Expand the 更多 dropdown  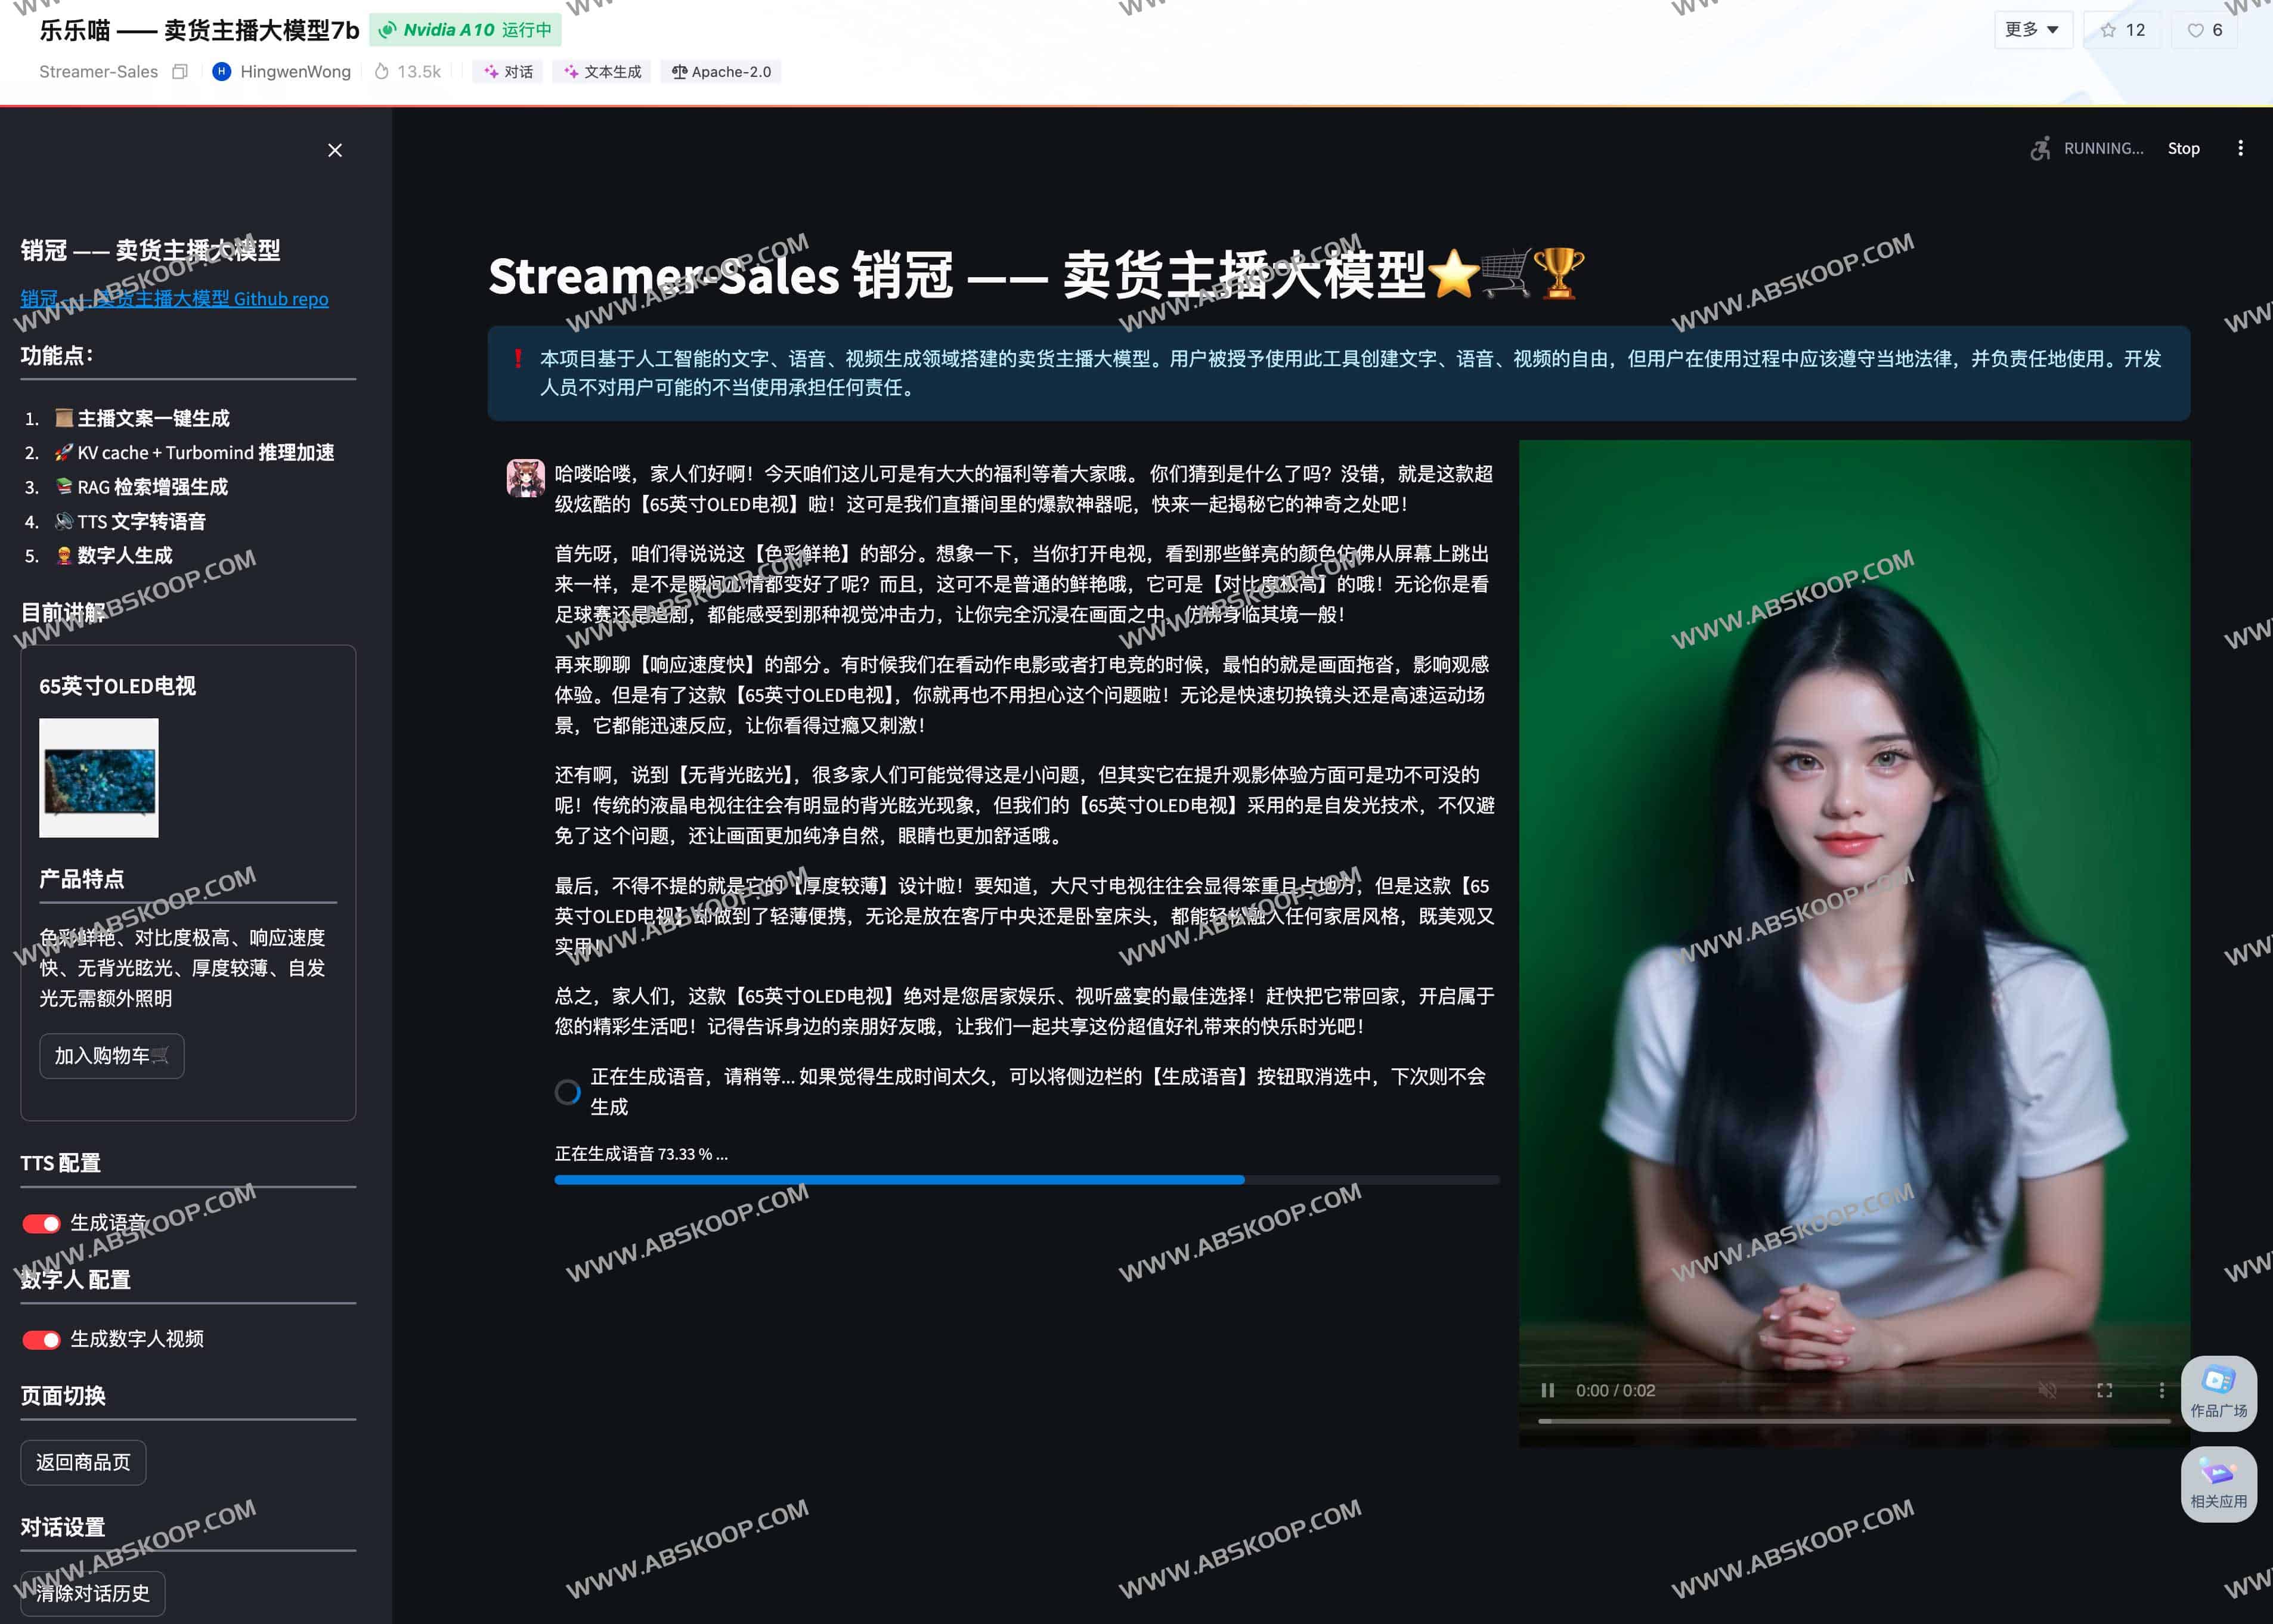click(2032, 29)
